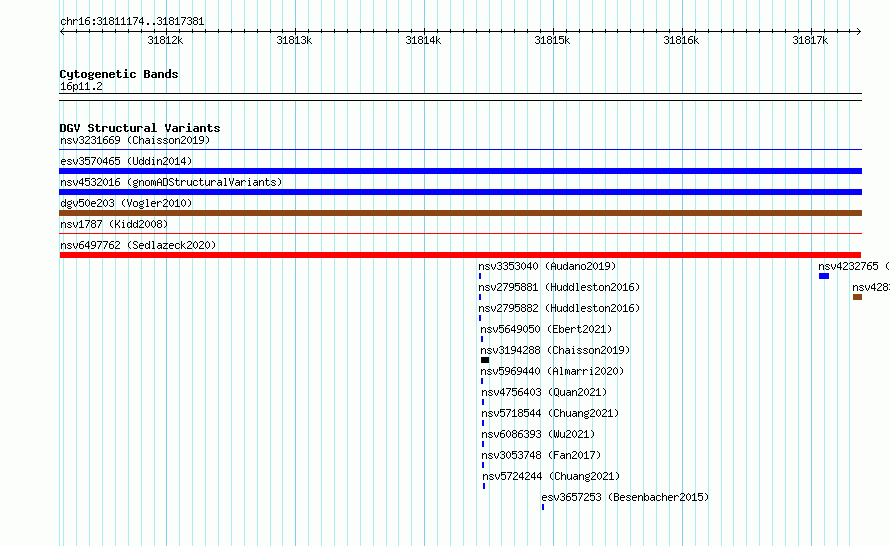890x546 pixels.
Task: Open nsv3053748 (Fan2017) variant
Action: pyautogui.click(x=541, y=455)
